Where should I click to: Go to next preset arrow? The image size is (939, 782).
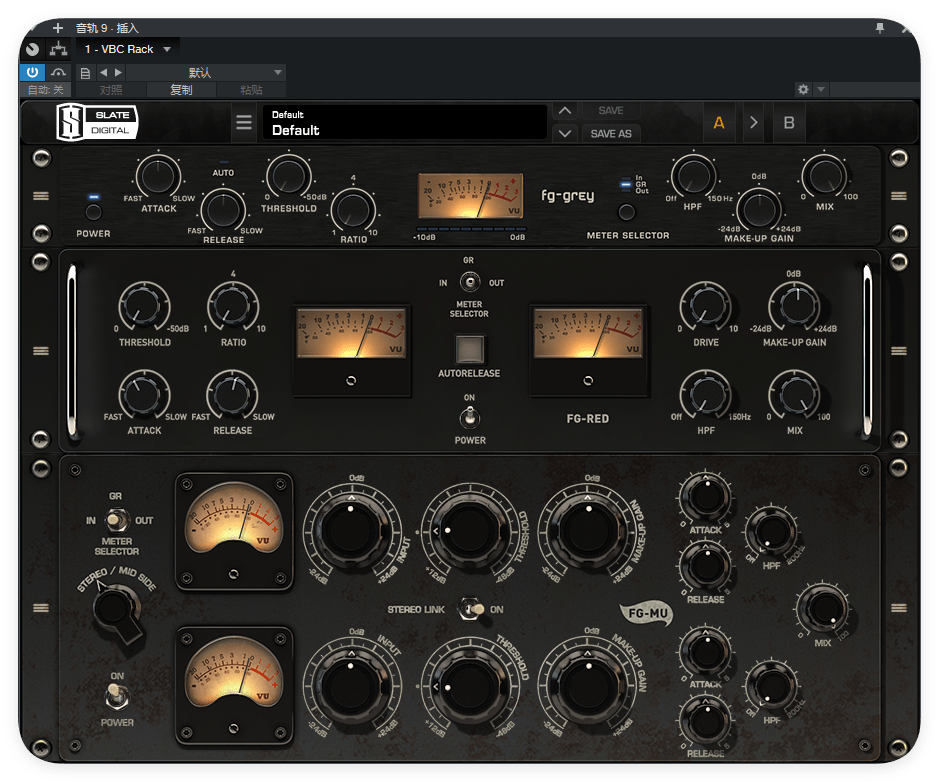click(118, 72)
